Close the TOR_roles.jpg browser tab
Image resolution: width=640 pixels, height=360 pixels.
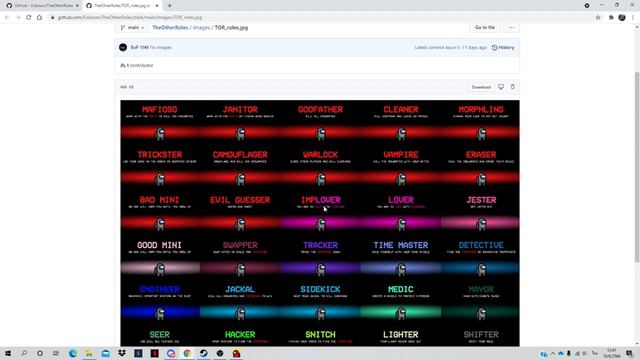click(x=157, y=6)
